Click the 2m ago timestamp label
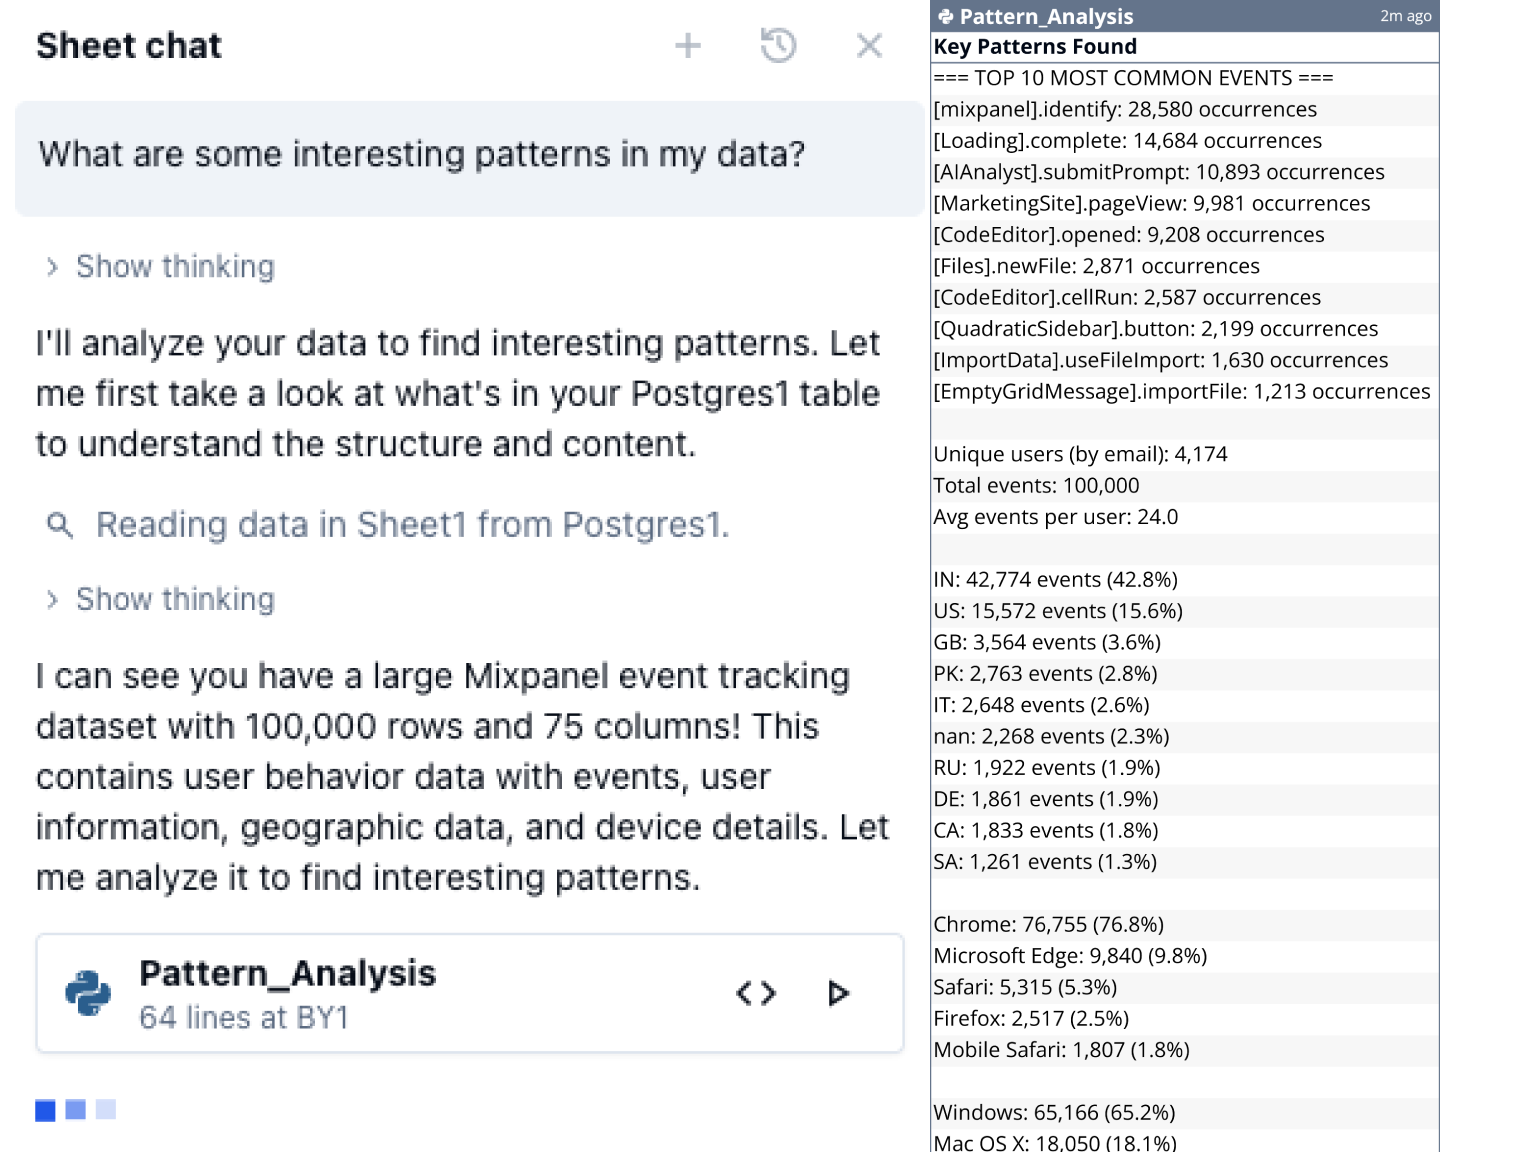Image resolution: width=1536 pixels, height=1152 pixels. point(1405,16)
